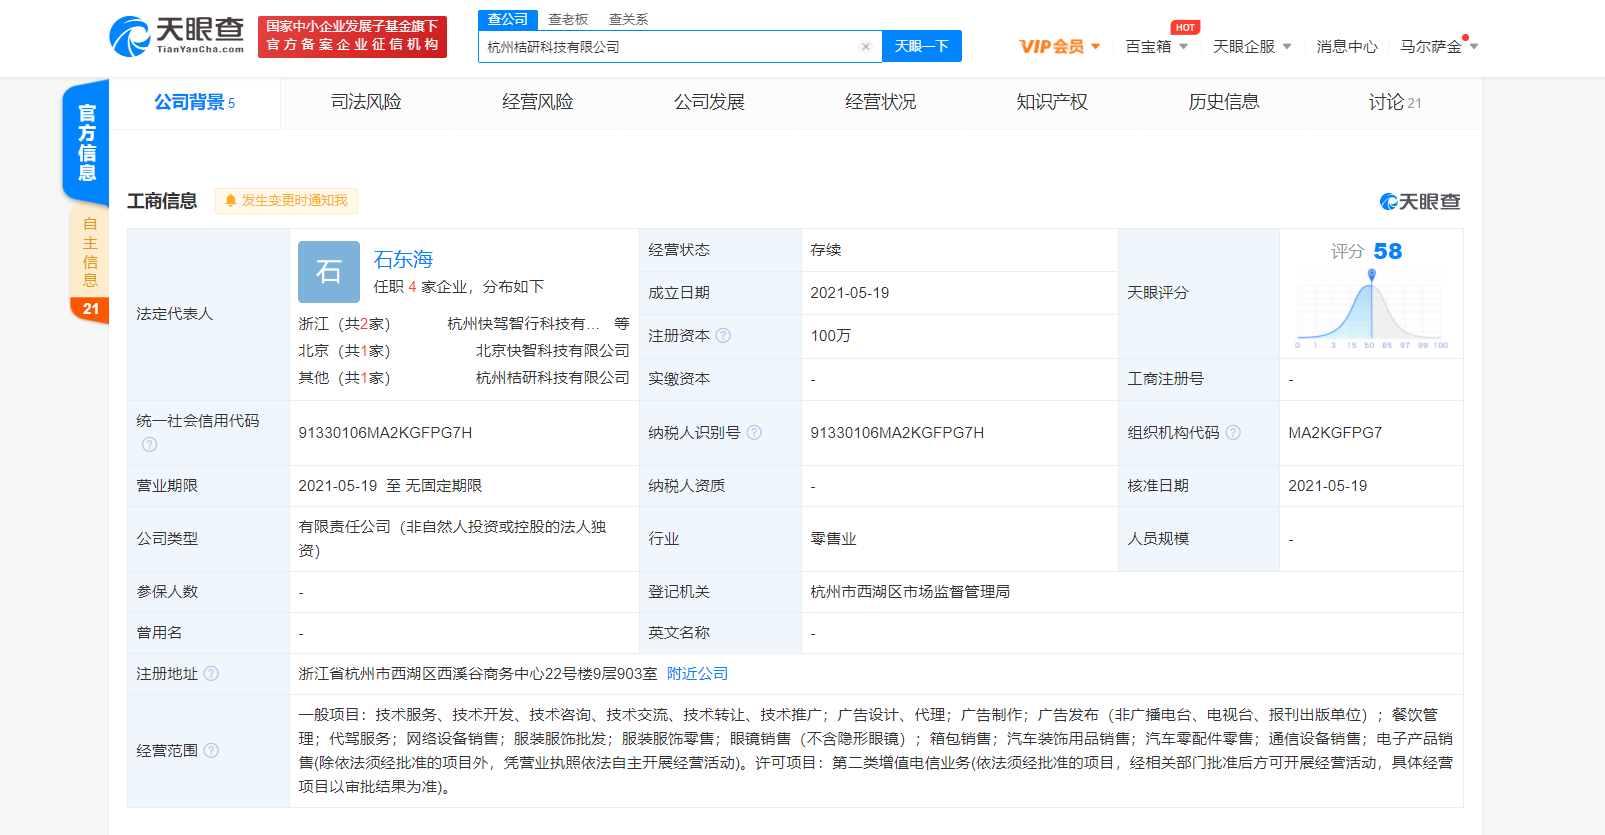Click the 杭州市西湖区市场监督管理局 value
Screen dimensions: 1605x835
point(910,592)
